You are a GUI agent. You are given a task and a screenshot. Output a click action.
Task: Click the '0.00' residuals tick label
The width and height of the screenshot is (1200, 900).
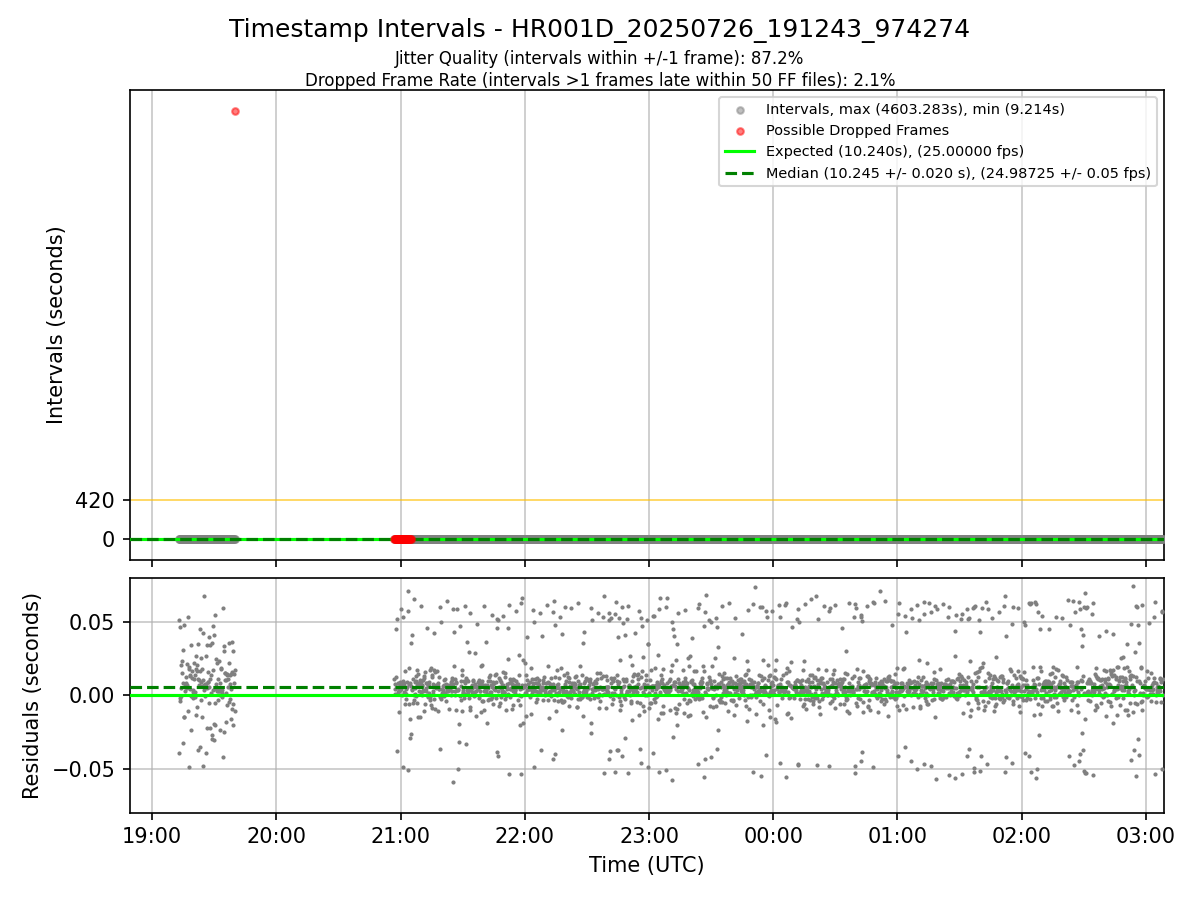92,696
